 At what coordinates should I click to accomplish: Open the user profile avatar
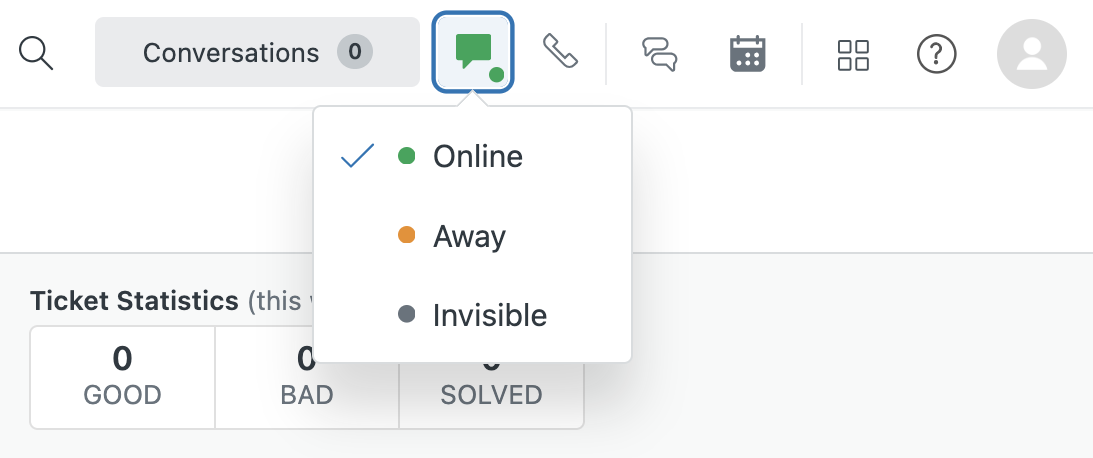[x=1032, y=54]
